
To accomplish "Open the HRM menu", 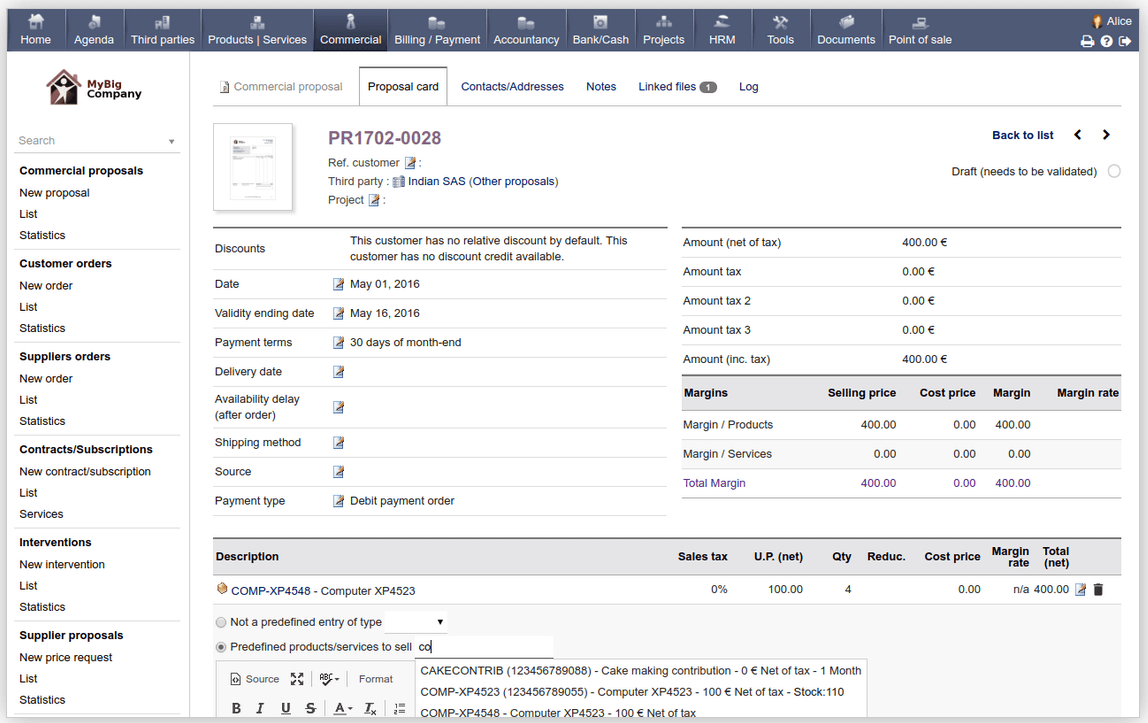I will tap(722, 30).
